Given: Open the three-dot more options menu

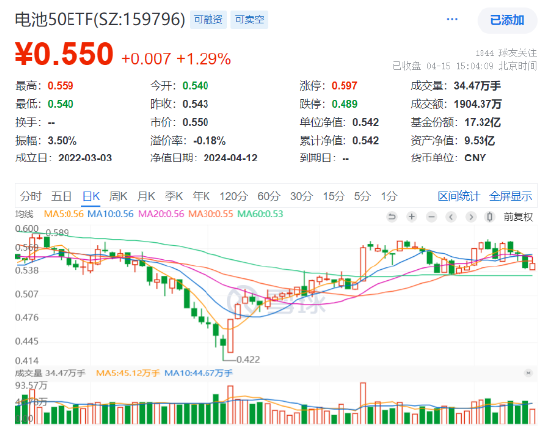Looking at the screenshot, I should tap(452, 19).
